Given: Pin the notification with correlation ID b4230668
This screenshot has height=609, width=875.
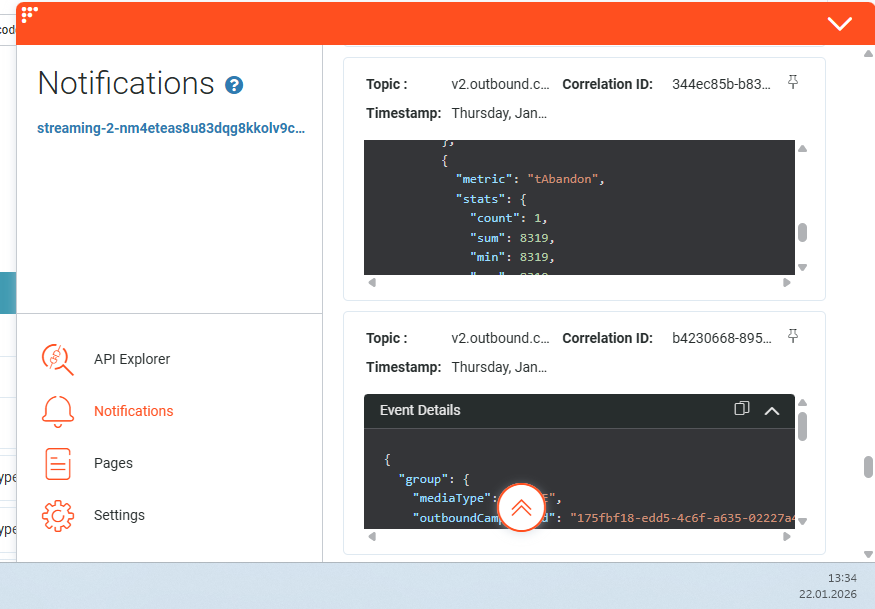Looking at the screenshot, I should coord(793,335).
